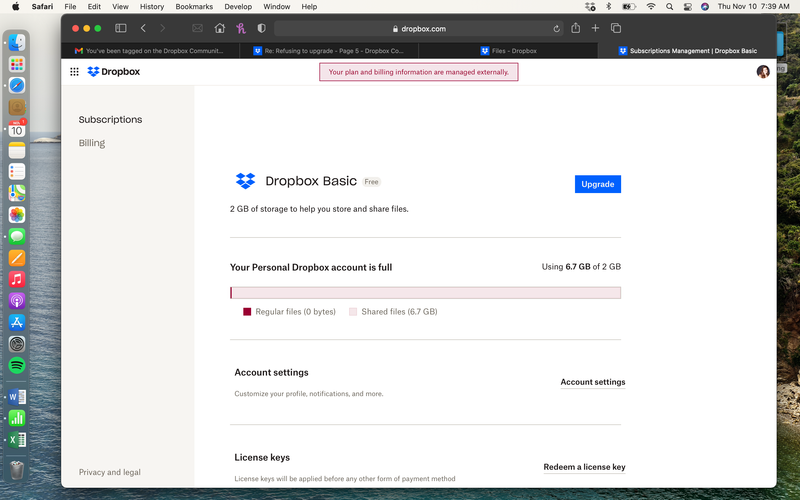Open a new tab with plus button
800x500 pixels.
(x=595, y=29)
